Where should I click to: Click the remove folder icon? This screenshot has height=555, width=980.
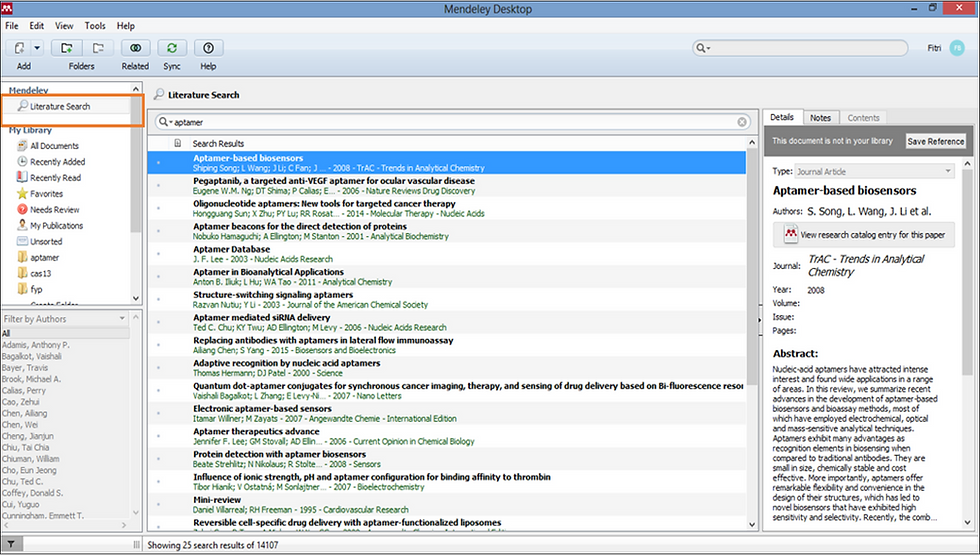[98, 48]
